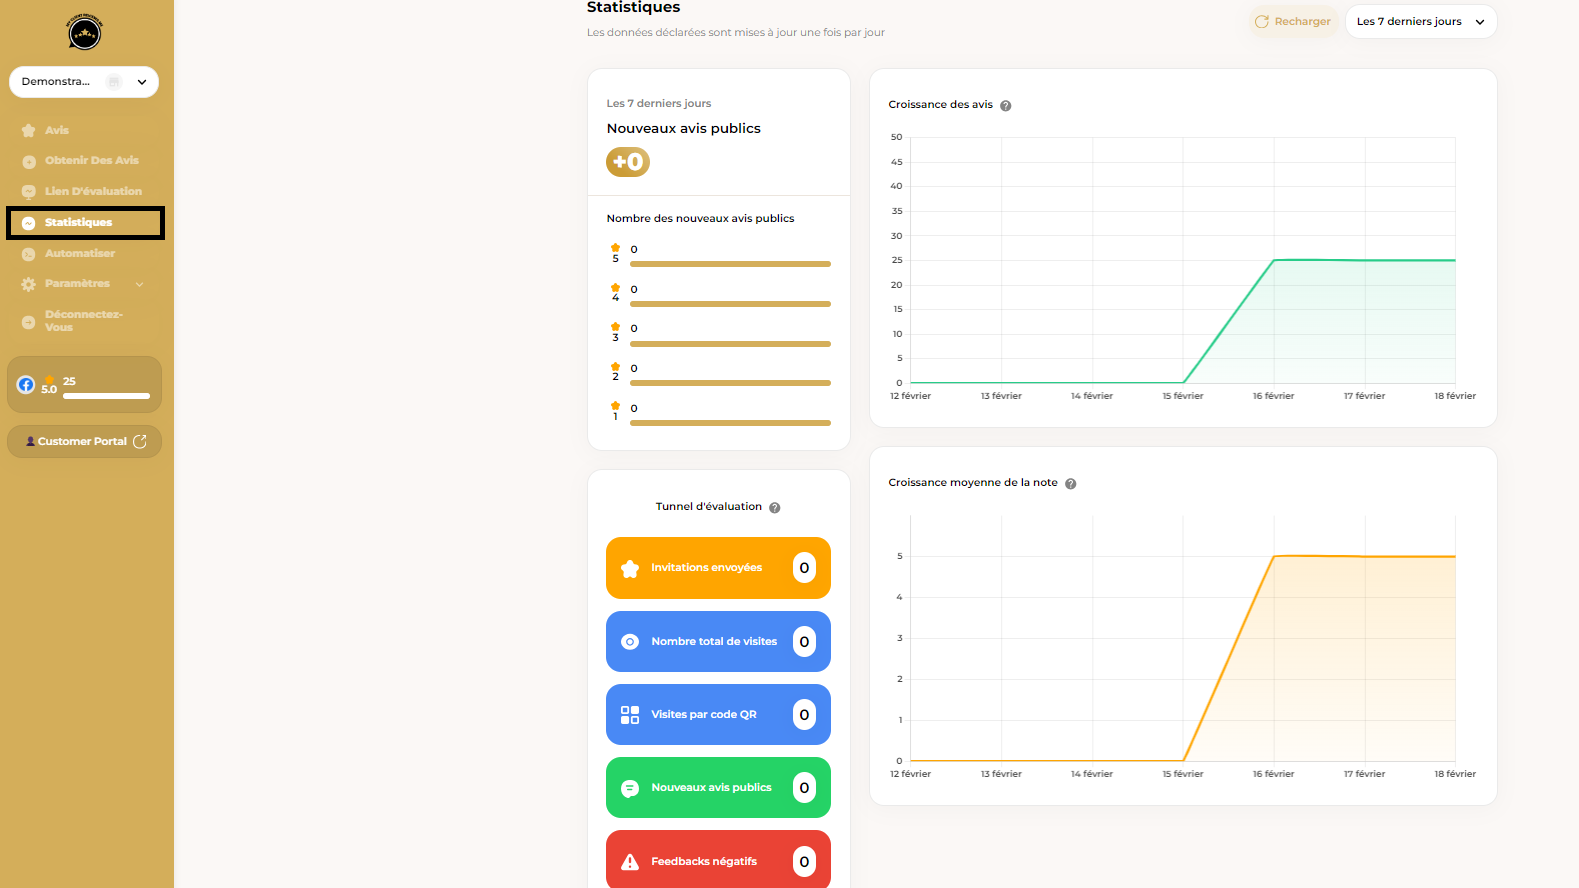Open the Demonstra... account dropdown
Viewport: 1579px width, 888px height.
pos(84,82)
